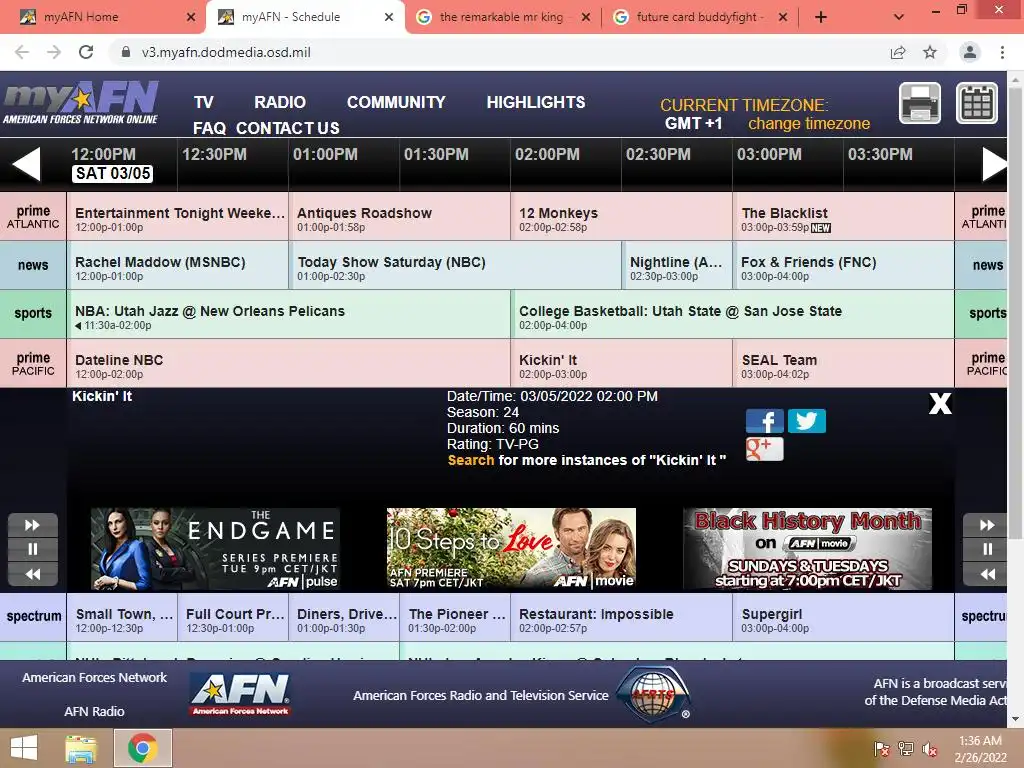The image size is (1024, 768).
Task: Switch to 'the remarkable mr king' tab
Action: 501,17
